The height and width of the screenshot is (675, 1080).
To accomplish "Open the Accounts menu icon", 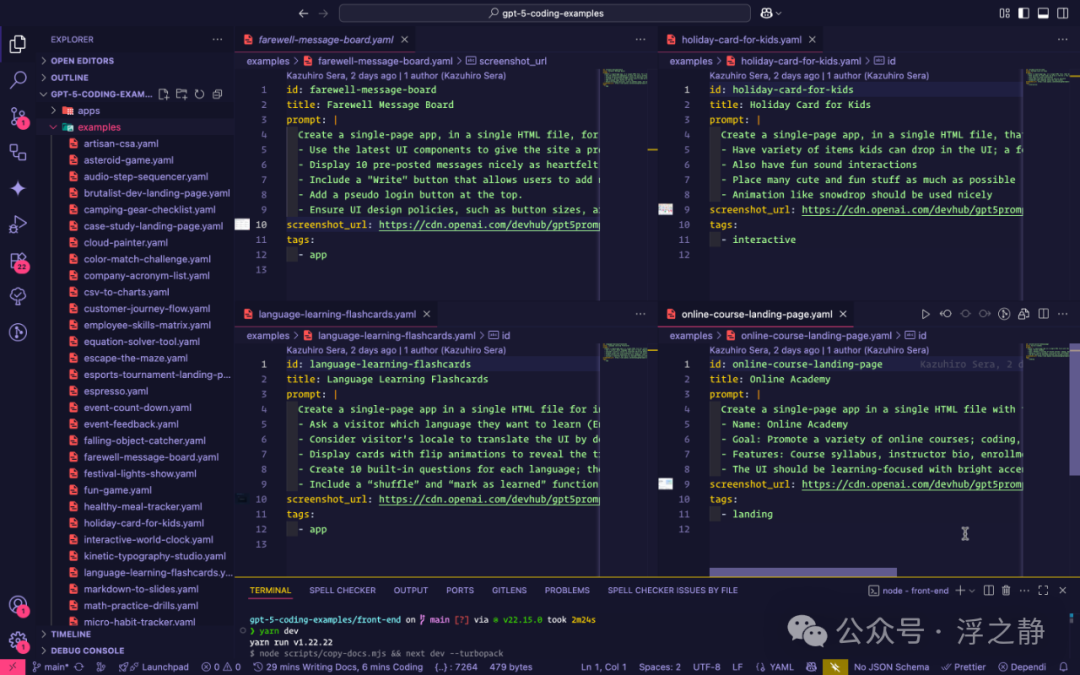I will point(18,605).
